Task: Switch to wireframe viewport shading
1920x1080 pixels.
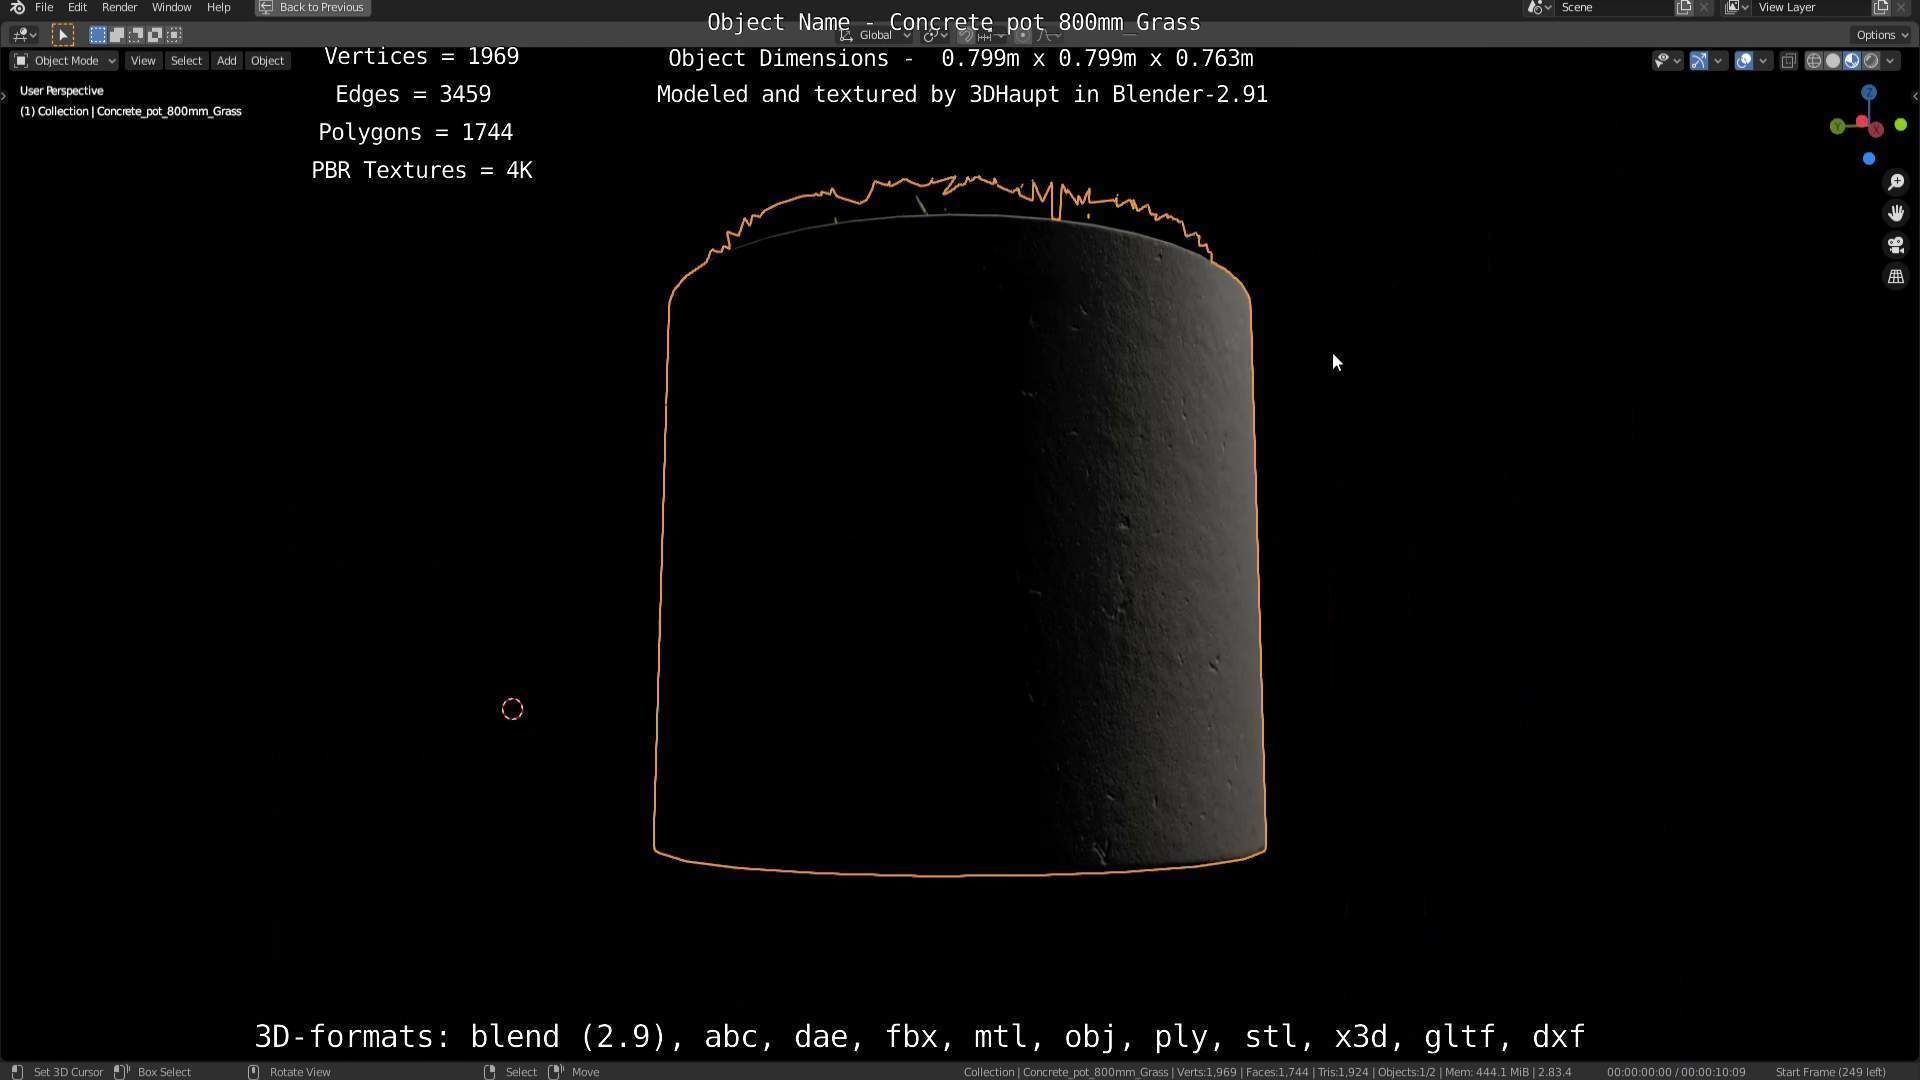Action: click(1813, 61)
